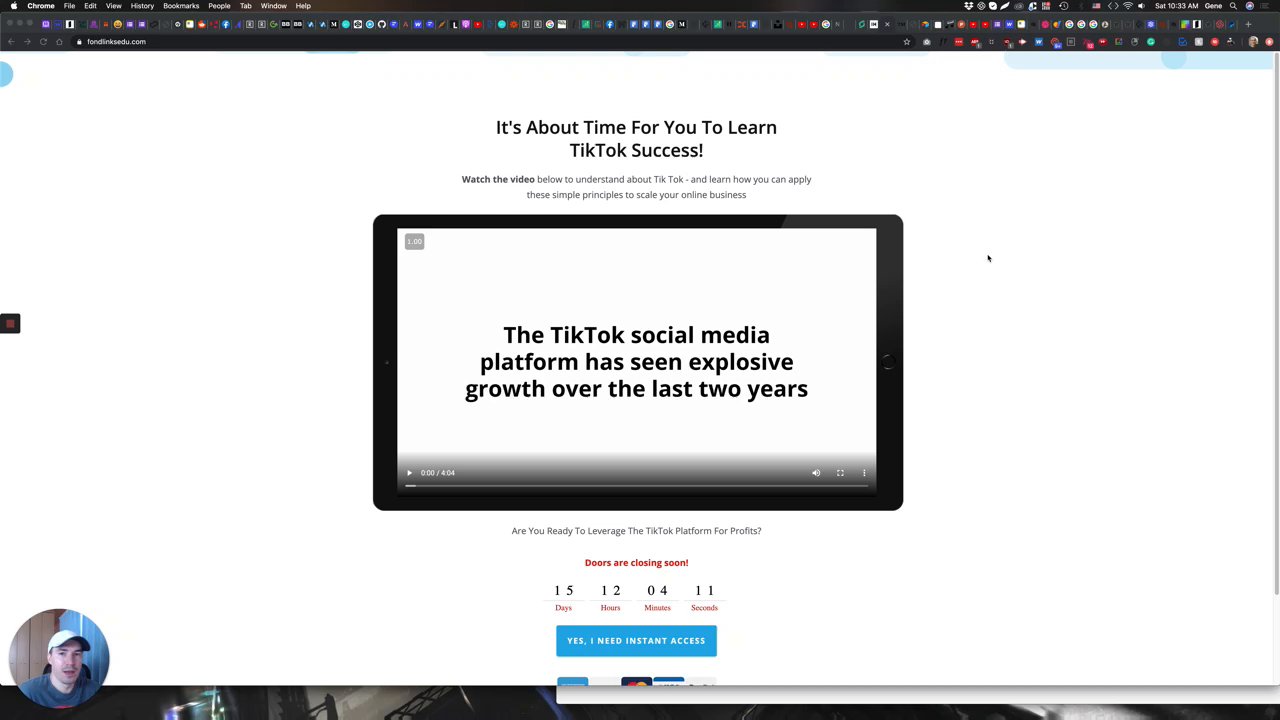
Task: Open the People menu
Action: (x=219, y=6)
